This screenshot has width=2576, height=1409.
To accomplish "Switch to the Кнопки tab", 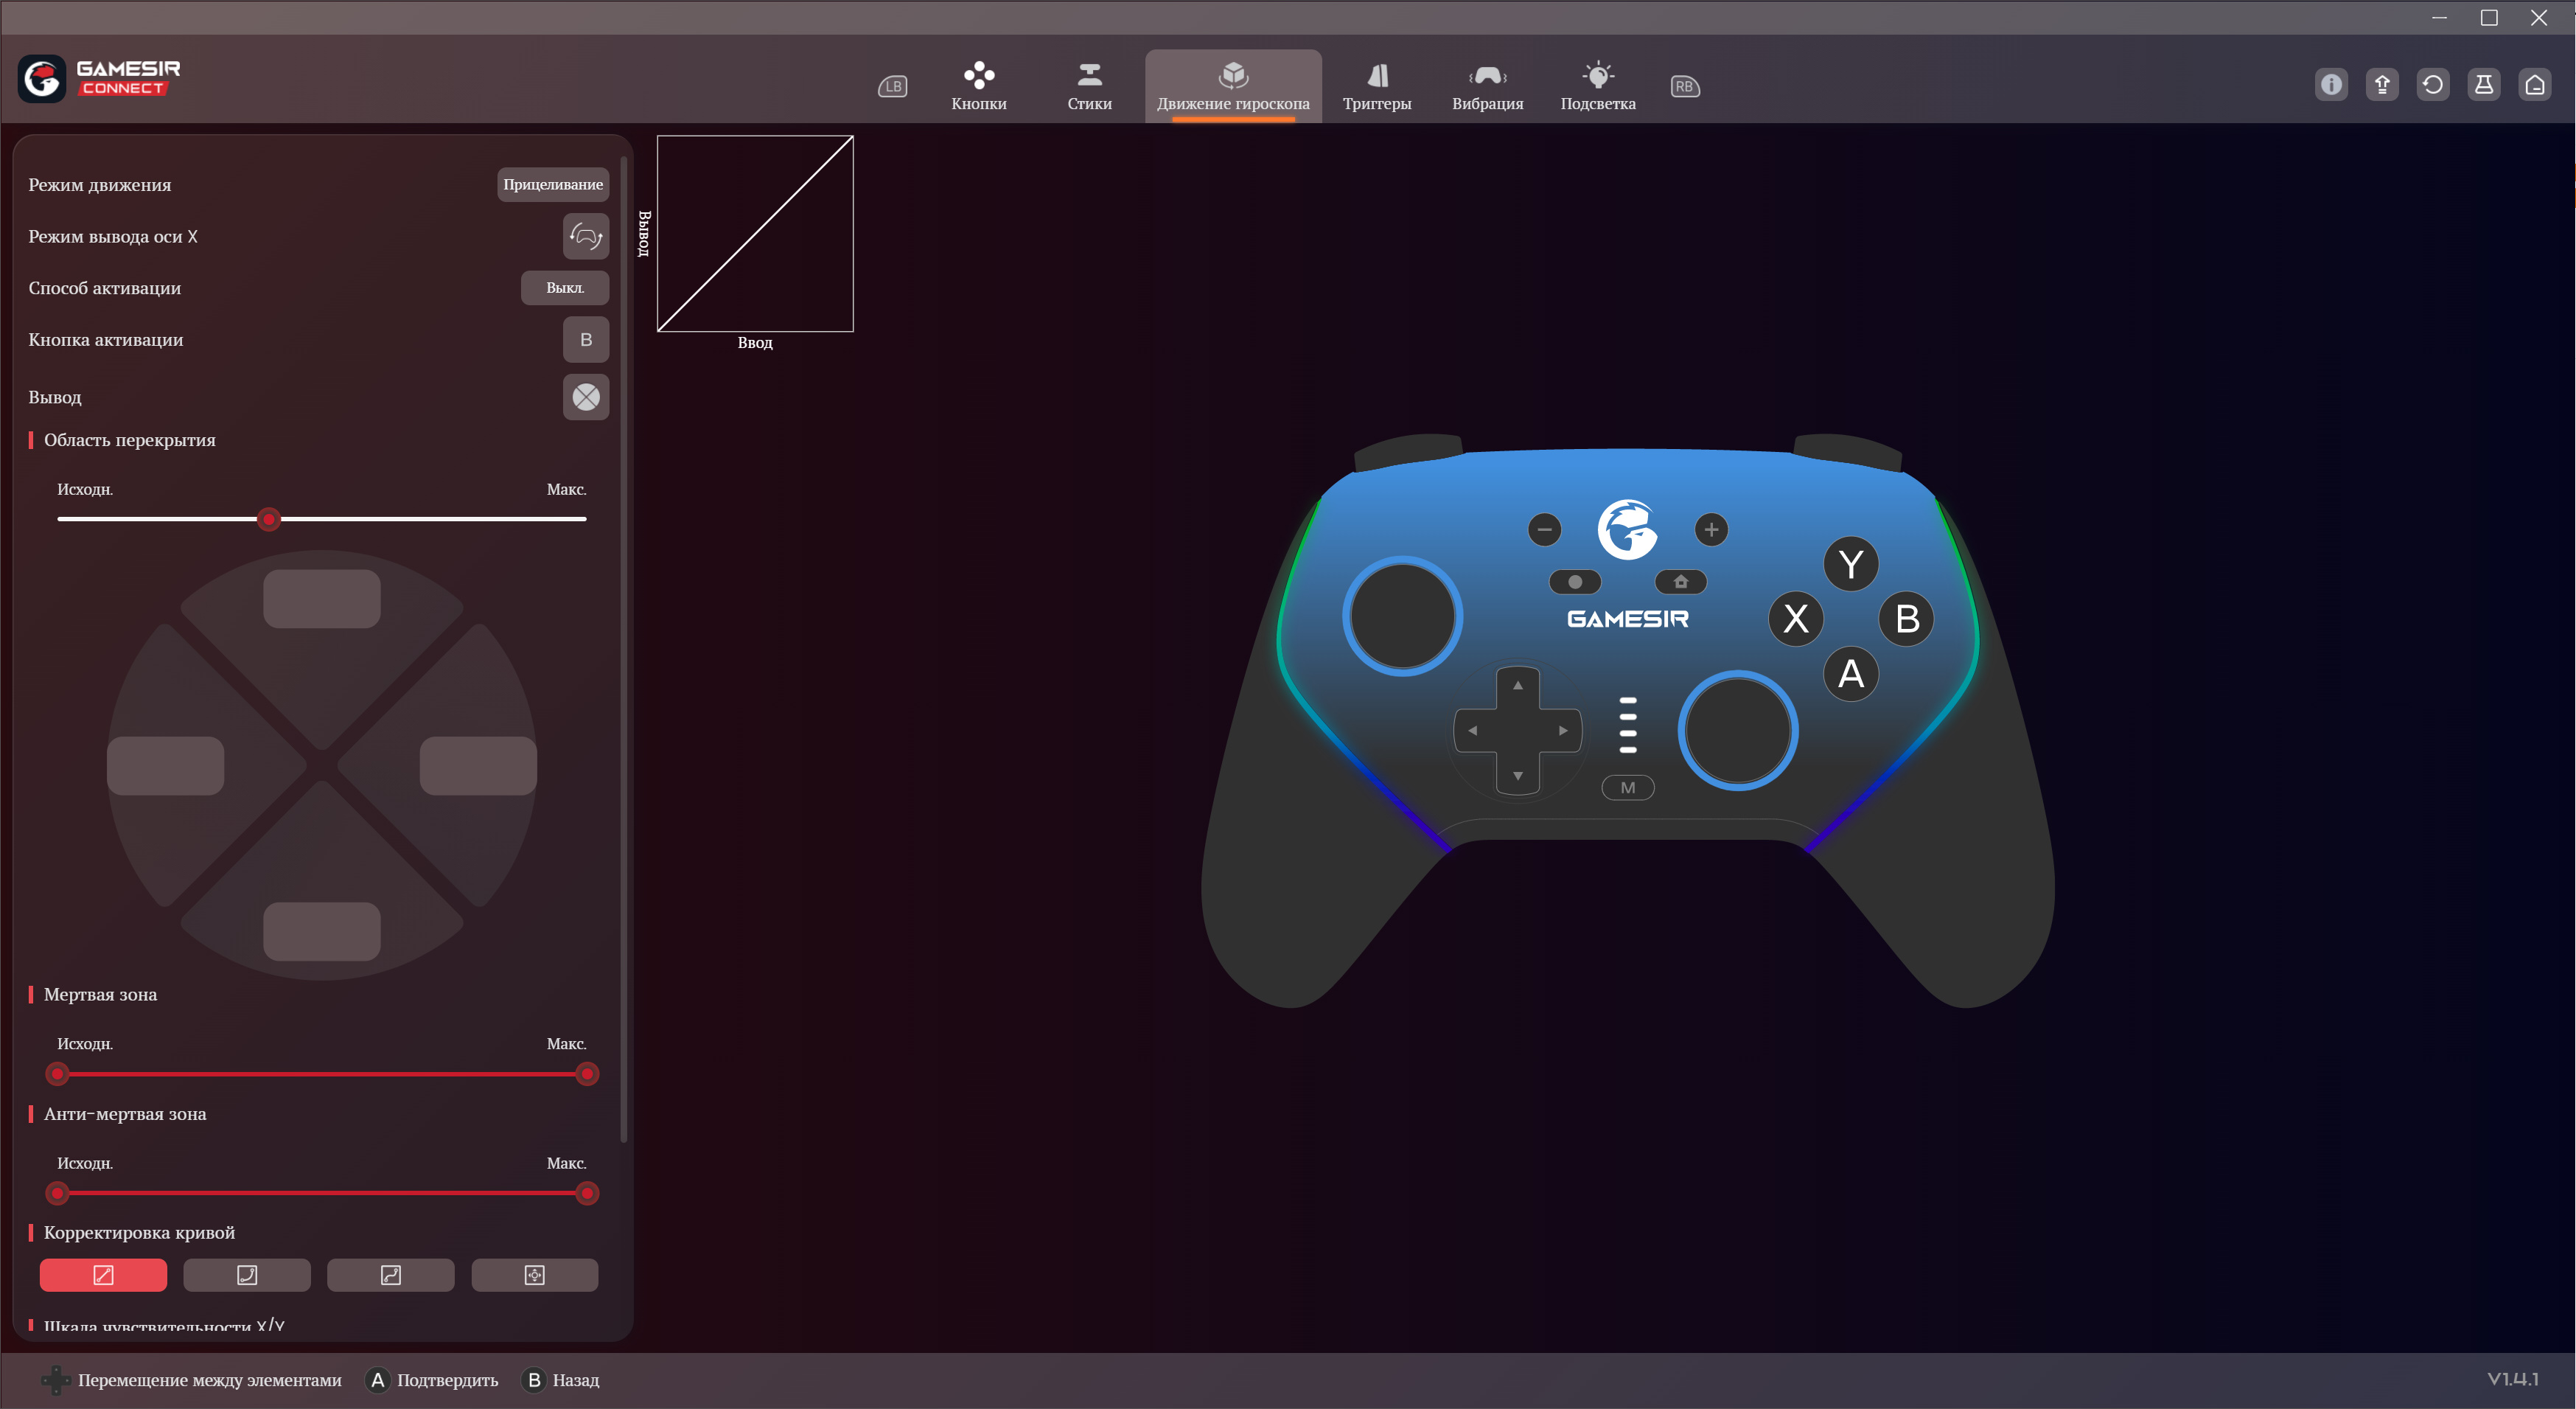I will coord(978,86).
